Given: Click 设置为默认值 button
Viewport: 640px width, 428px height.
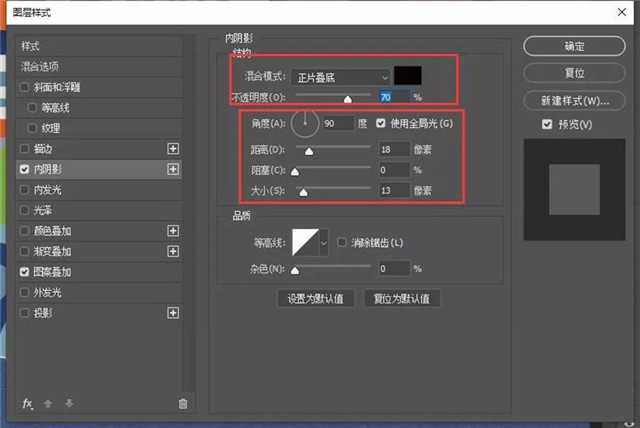Looking at the screenshot, I should (x=315, y=298).
